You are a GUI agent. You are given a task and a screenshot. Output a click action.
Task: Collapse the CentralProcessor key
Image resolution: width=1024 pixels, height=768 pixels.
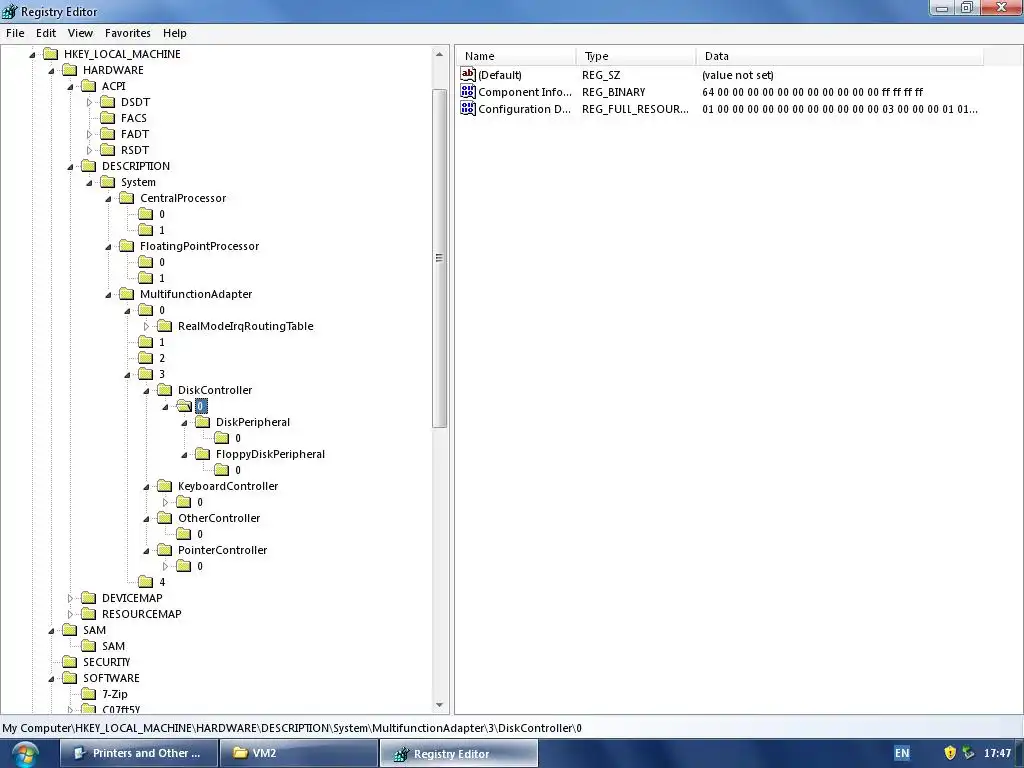point(108,199)
